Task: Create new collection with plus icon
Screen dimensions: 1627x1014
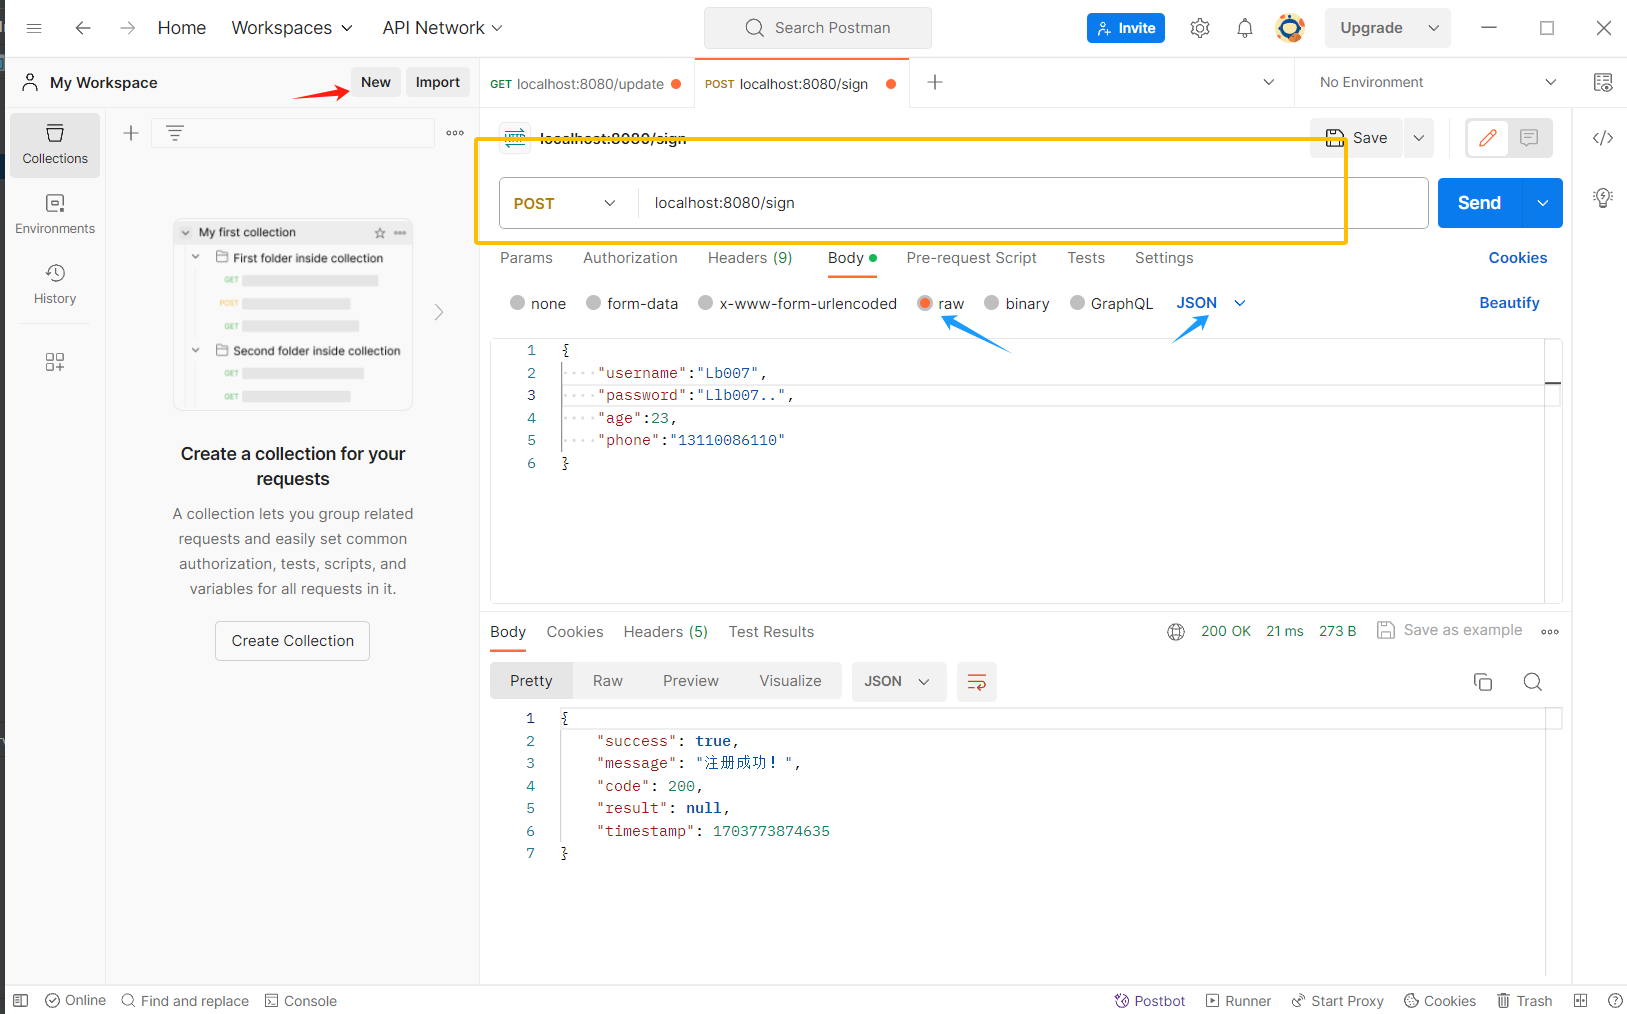Action: [x=131, y=133]
